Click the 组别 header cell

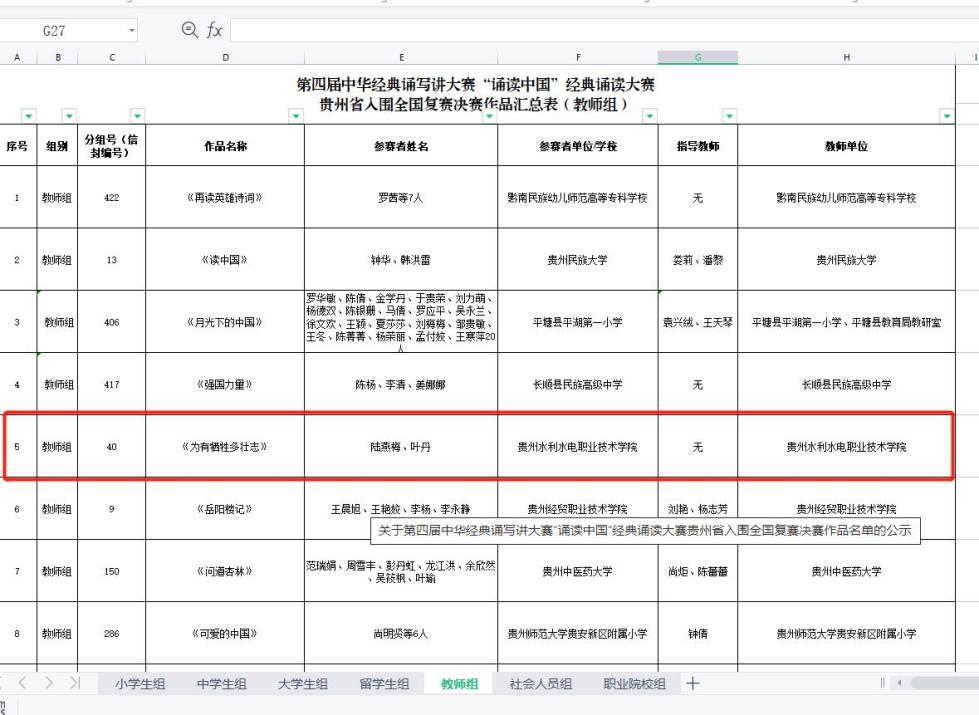57,145
